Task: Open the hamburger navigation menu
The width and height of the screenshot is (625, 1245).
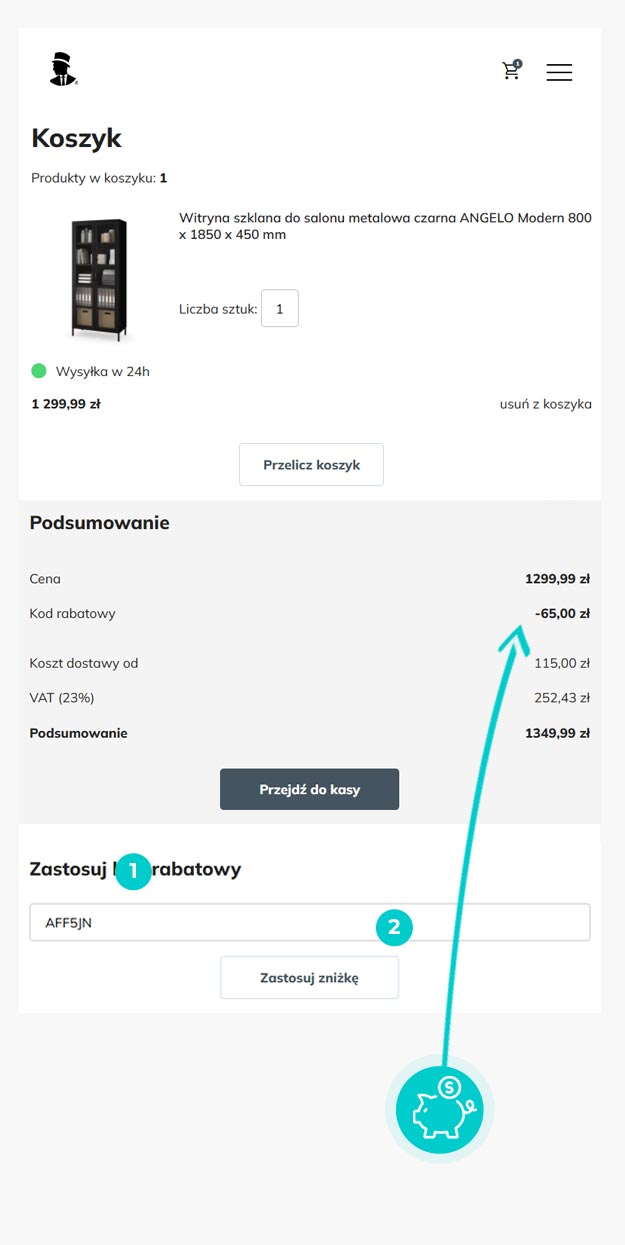Action: (559, 72)
